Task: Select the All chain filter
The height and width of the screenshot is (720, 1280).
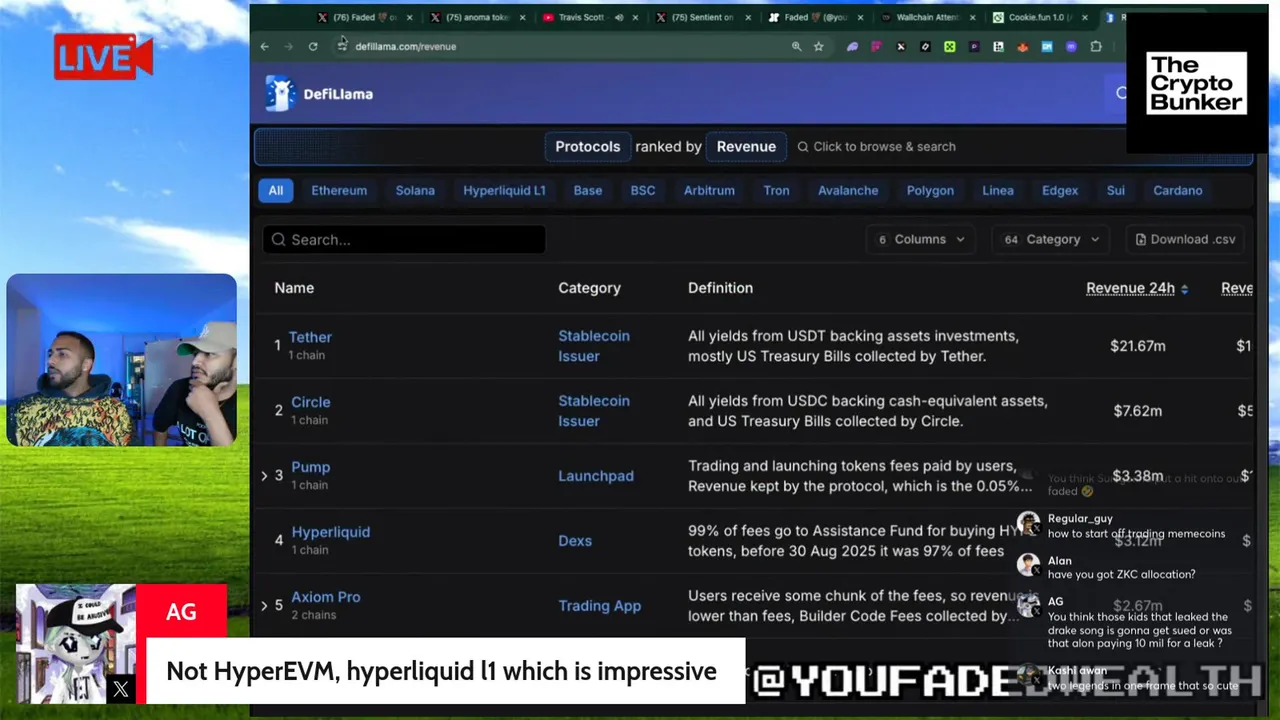Action: (x=276, y=190)
